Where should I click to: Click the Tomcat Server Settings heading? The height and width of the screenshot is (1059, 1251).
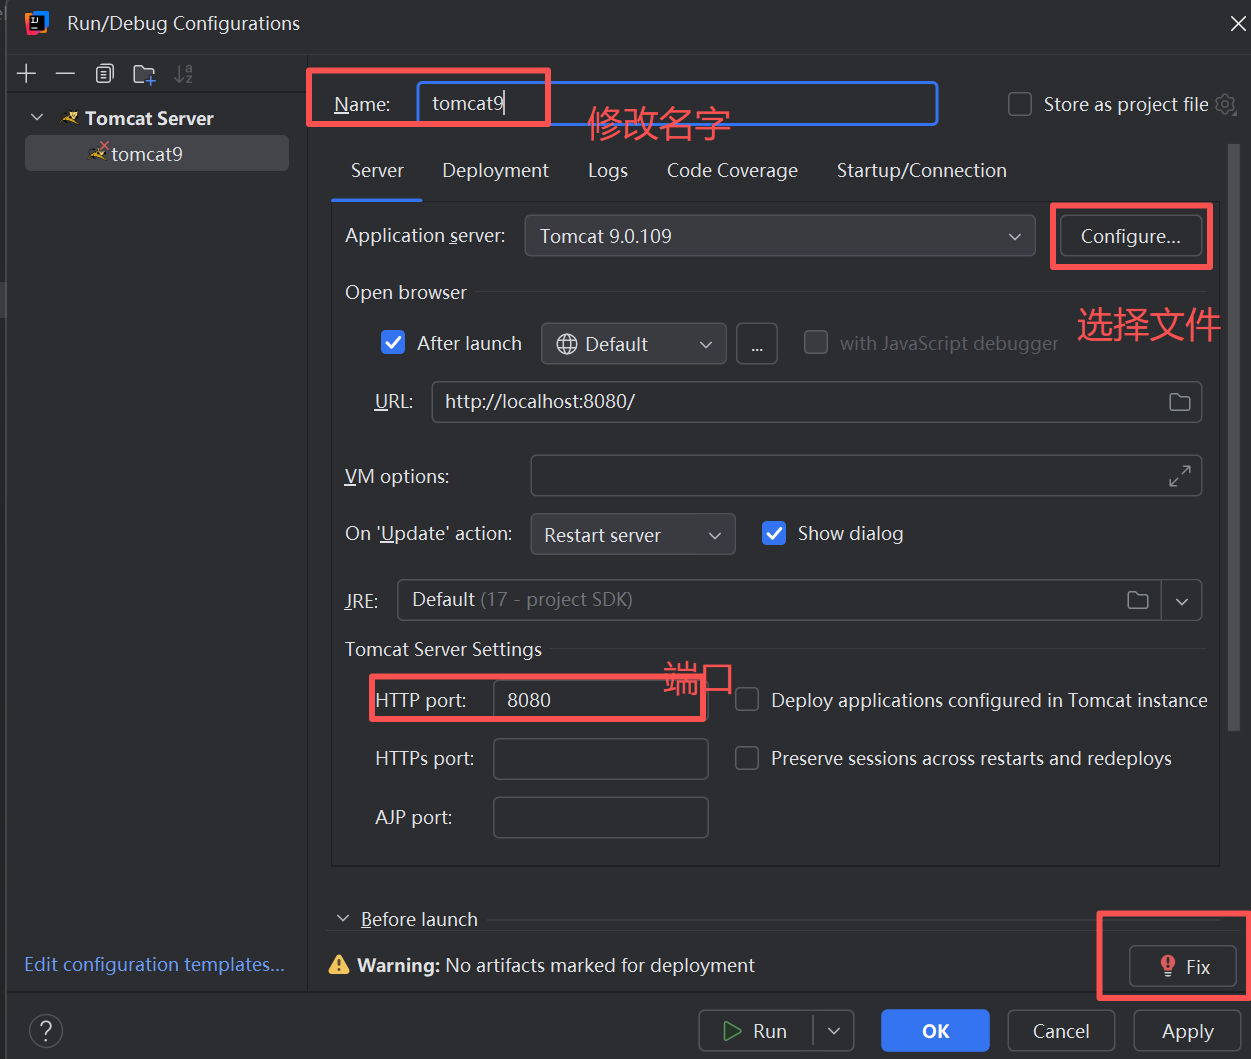click(443, 649)
